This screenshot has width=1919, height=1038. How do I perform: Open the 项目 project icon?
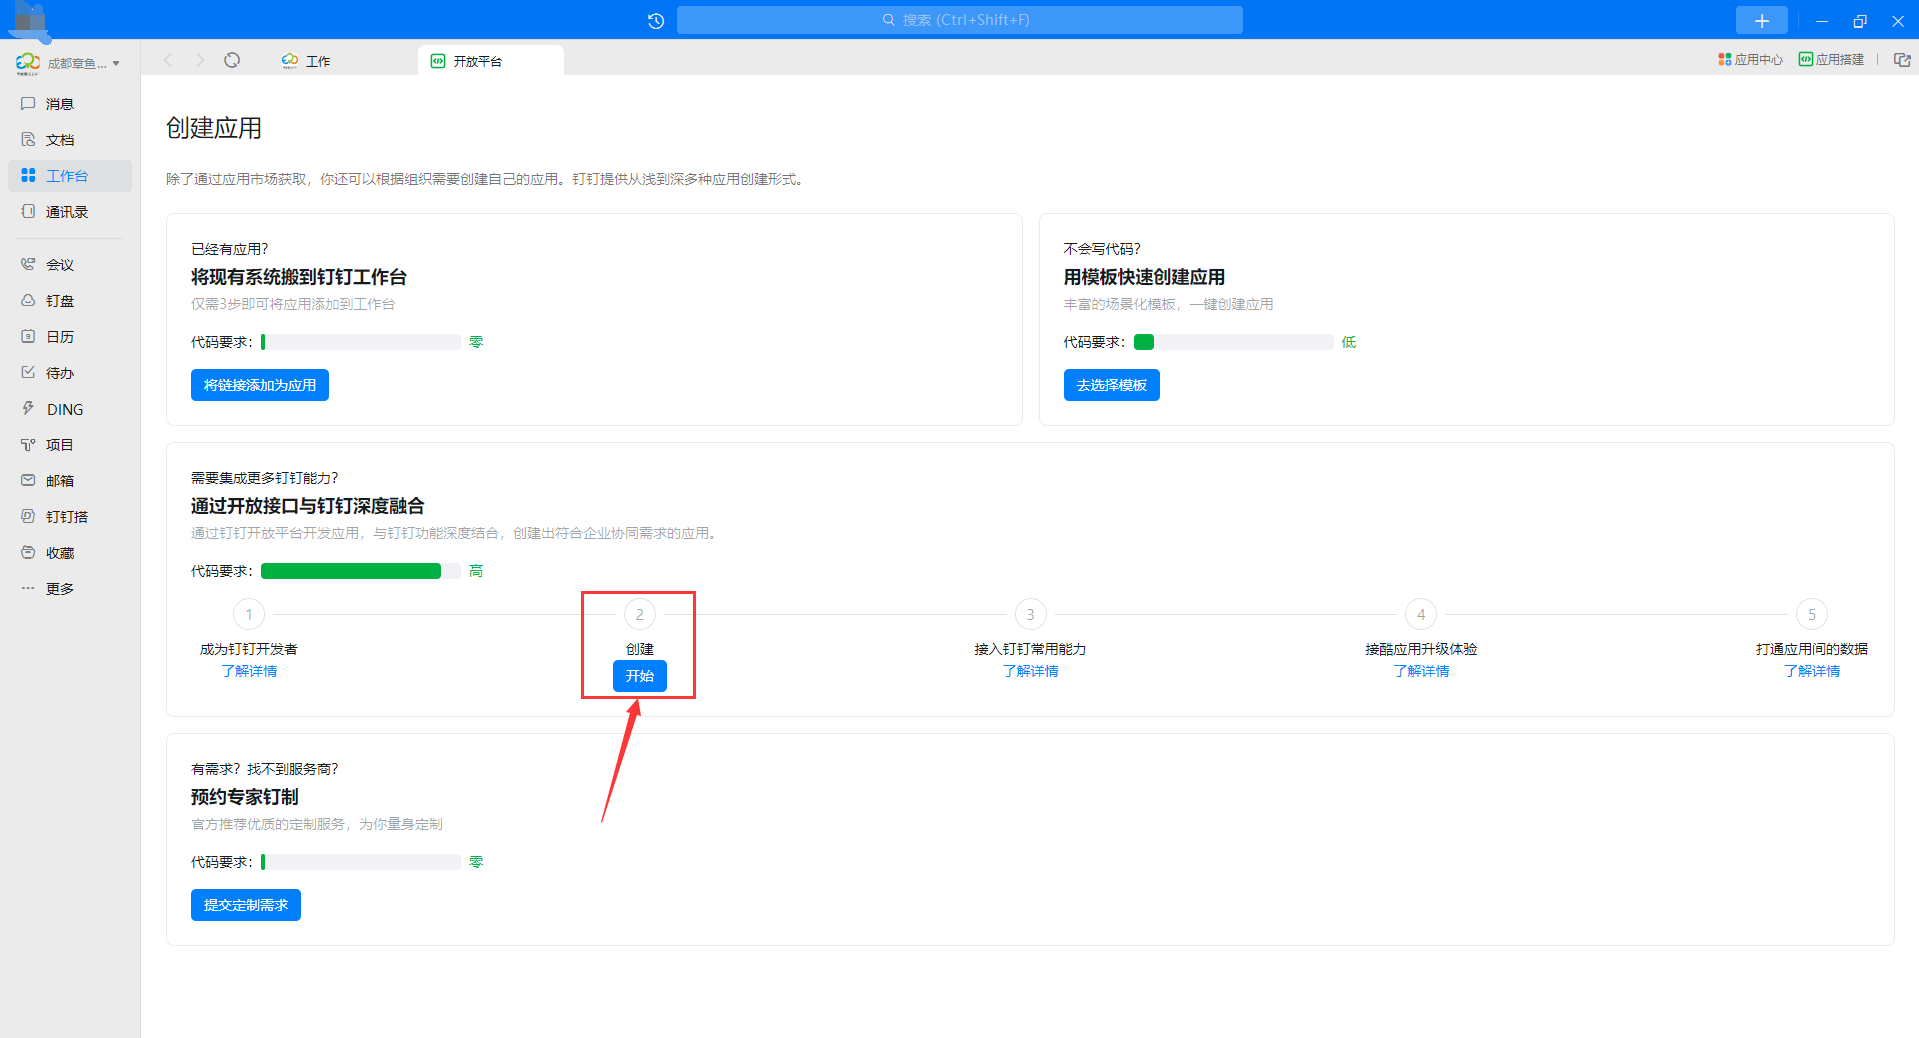(28, 444)
